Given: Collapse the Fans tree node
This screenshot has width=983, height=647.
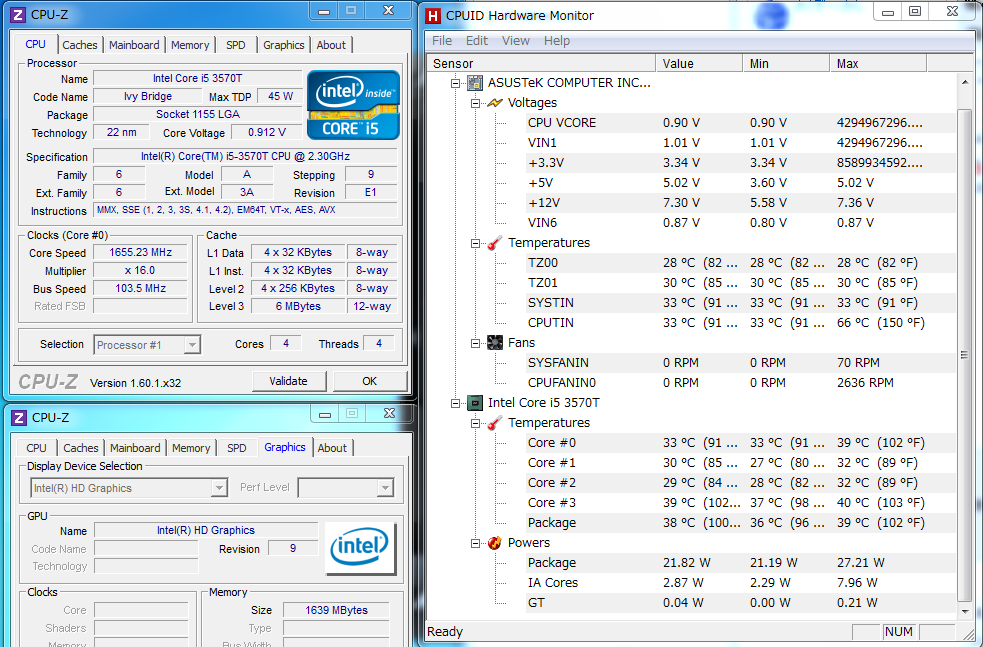Looking at the screenshot, I should pos(475,343).
